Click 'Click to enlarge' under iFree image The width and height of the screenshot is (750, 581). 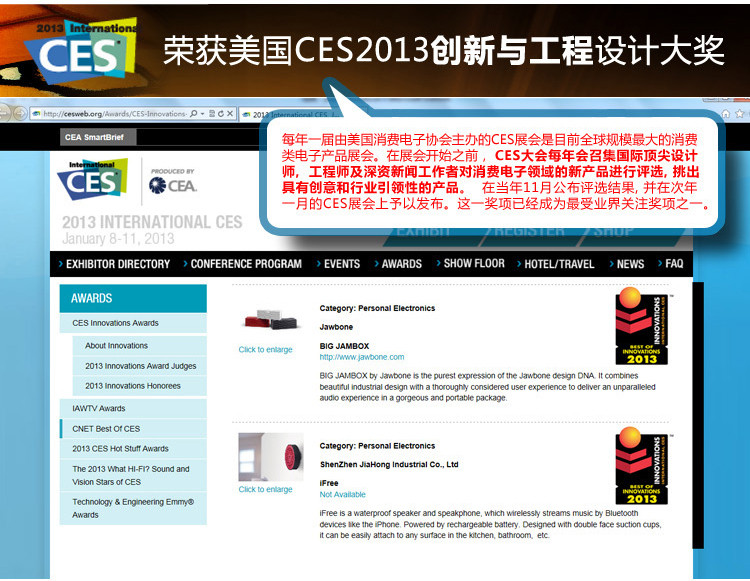pyautogui.click(x=265, y=489)
